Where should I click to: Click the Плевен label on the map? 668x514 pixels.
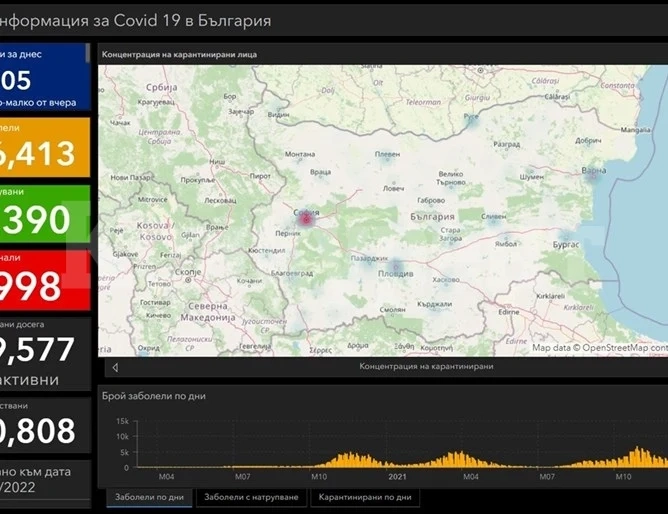(x=387, y=154)
